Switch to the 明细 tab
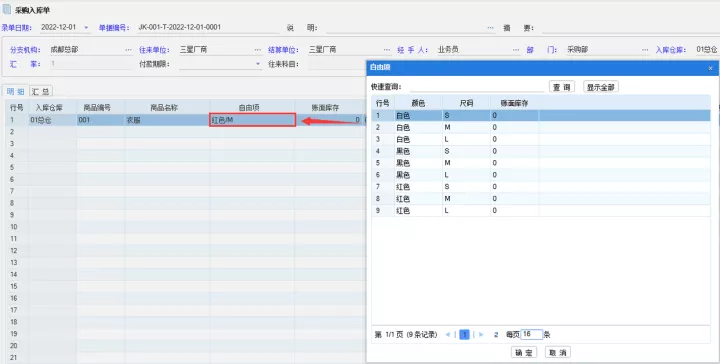Screen dimensions: 720x364 (16, 91)
